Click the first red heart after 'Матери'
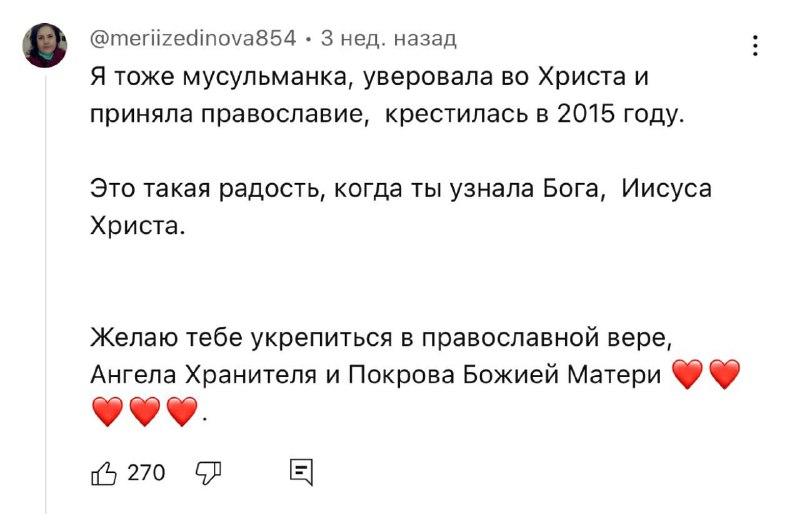The height and width of the screenshot is (514, 800). 688,374
